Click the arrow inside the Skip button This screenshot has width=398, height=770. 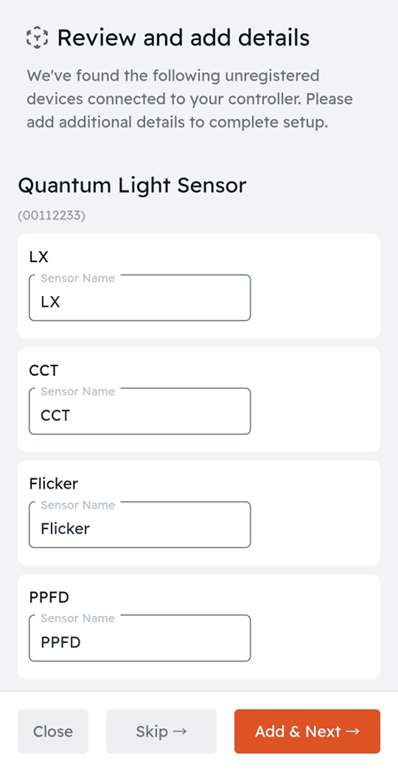coord(180,731)
